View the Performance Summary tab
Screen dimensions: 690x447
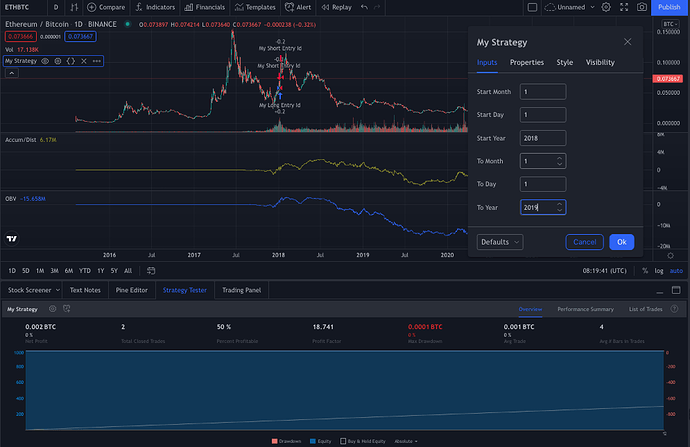point(585,309)
